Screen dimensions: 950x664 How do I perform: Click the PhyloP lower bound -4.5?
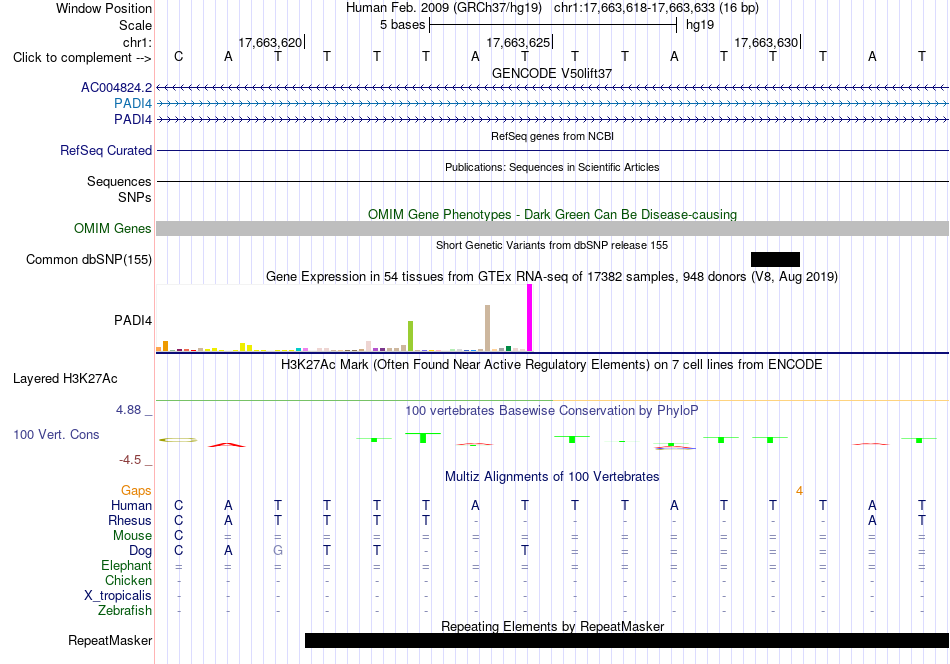pos(130,460)
